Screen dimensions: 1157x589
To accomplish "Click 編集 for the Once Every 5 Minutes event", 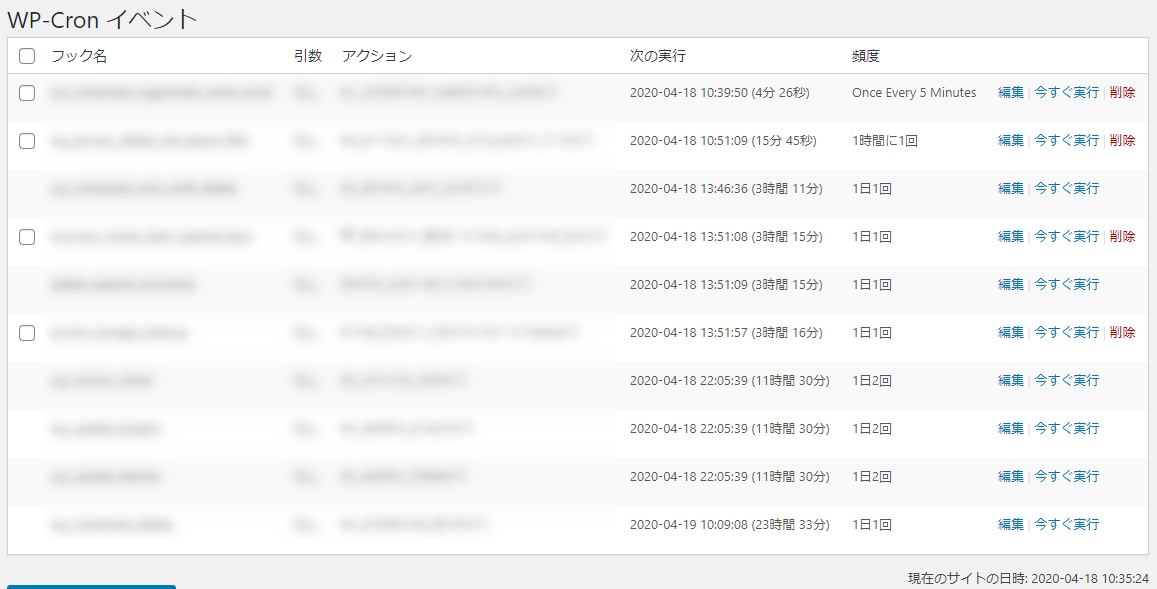I will point(1010,93).
